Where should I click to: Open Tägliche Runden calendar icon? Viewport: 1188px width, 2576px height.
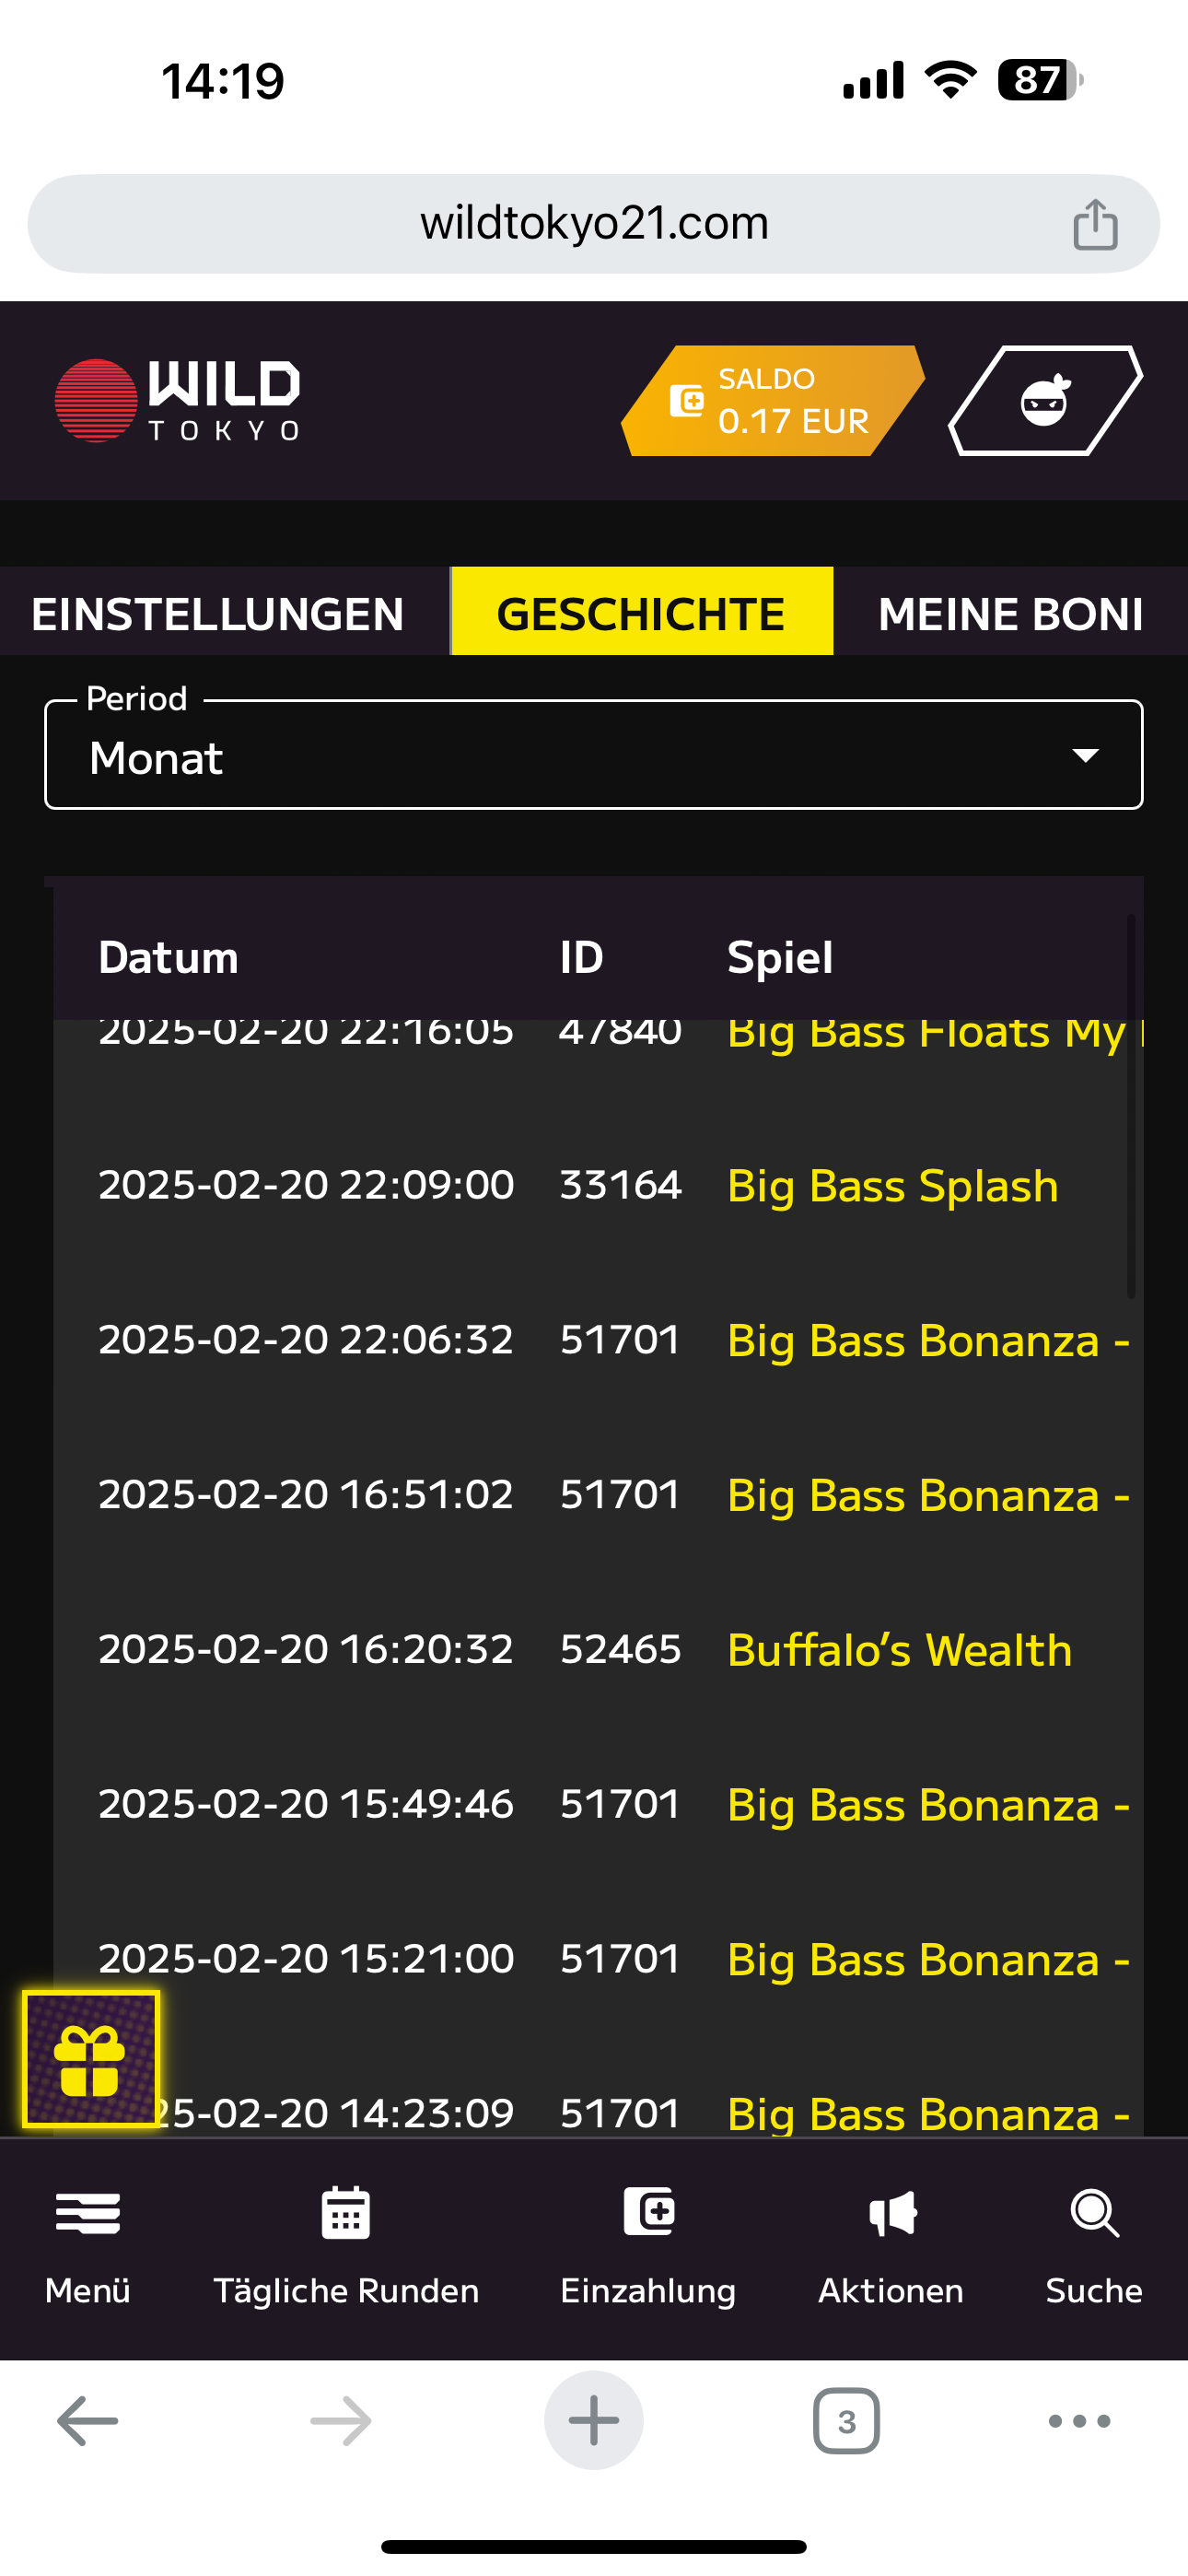pos(346,2213)
